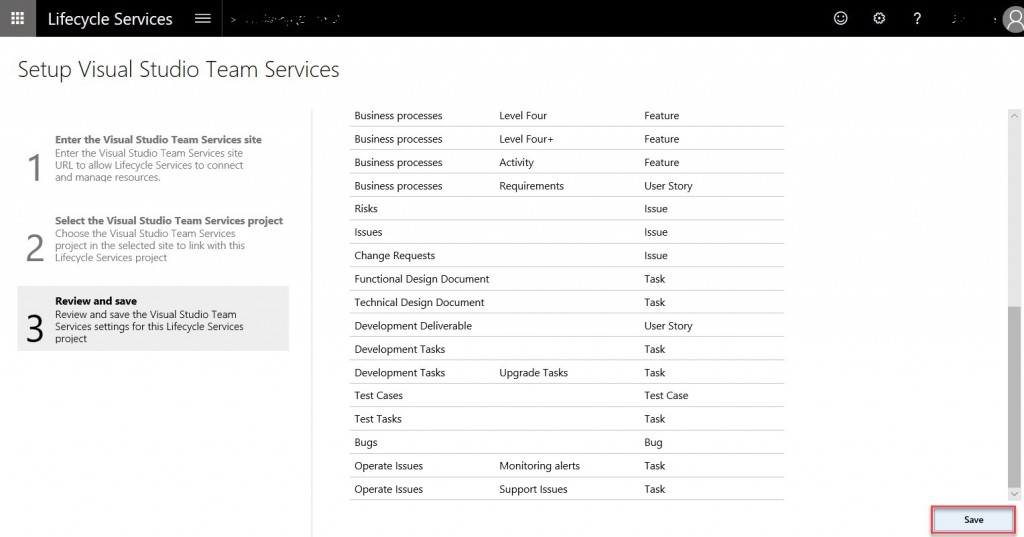Viewport: 1024px width, 537px height.
Task: Click the Save button
Action: pos(973,520)
